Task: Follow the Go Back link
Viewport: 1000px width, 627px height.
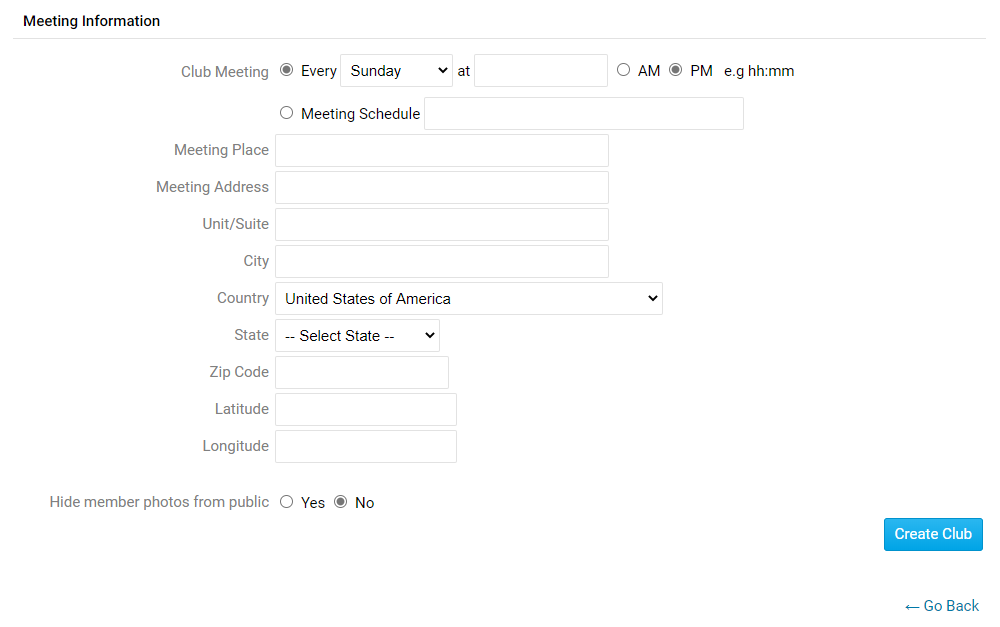Action: coord(941,606)
